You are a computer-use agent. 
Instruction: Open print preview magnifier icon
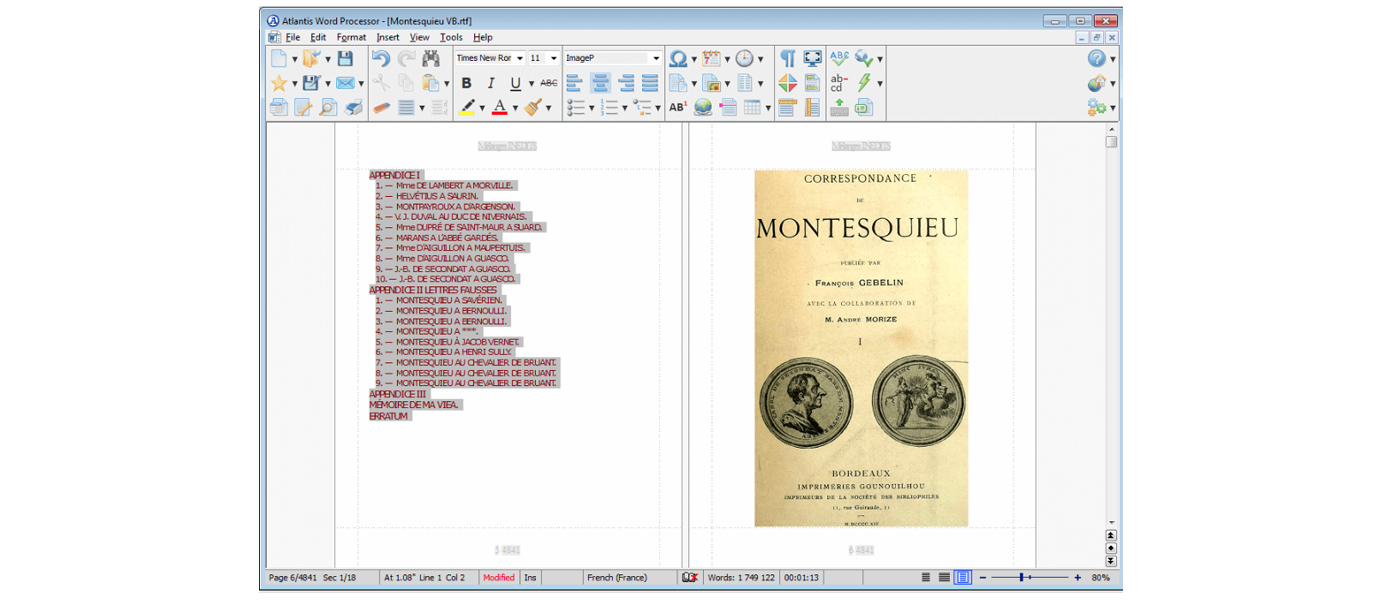click(328, 107)
